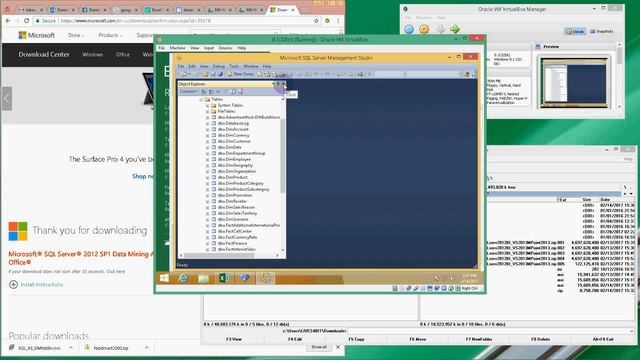640x360 pixels.
Task: Open File Explorer in the guest taskbar
Action: 203,278
